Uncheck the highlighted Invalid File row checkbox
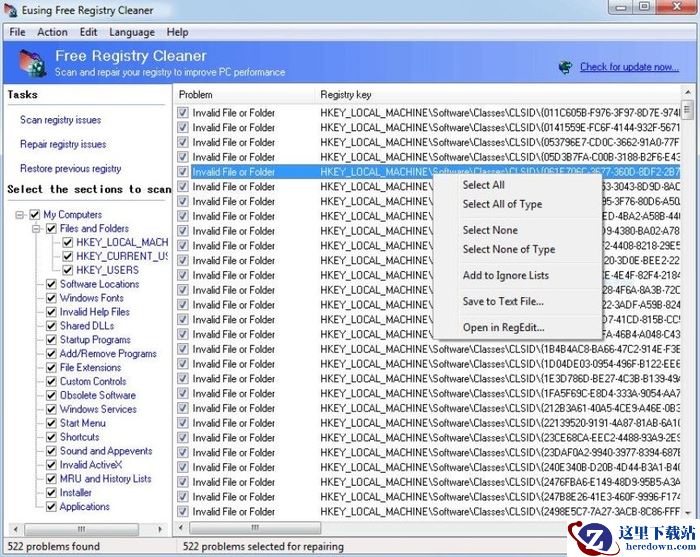This screenshot has height=557, width=700. (x=183, y=172)
